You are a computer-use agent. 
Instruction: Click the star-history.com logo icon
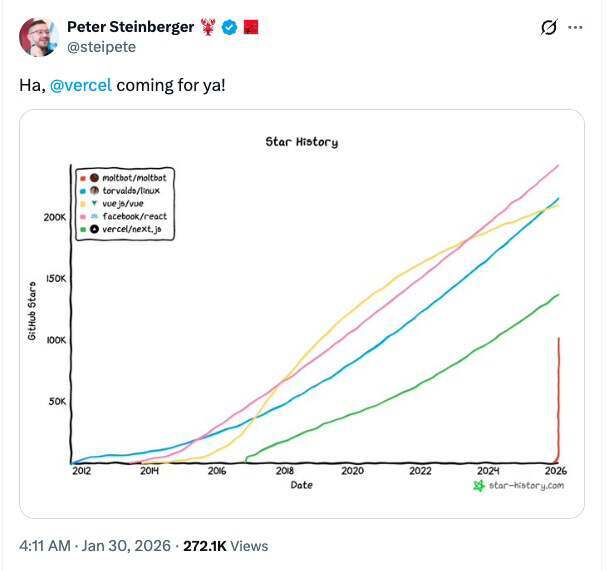coord(480,485)
